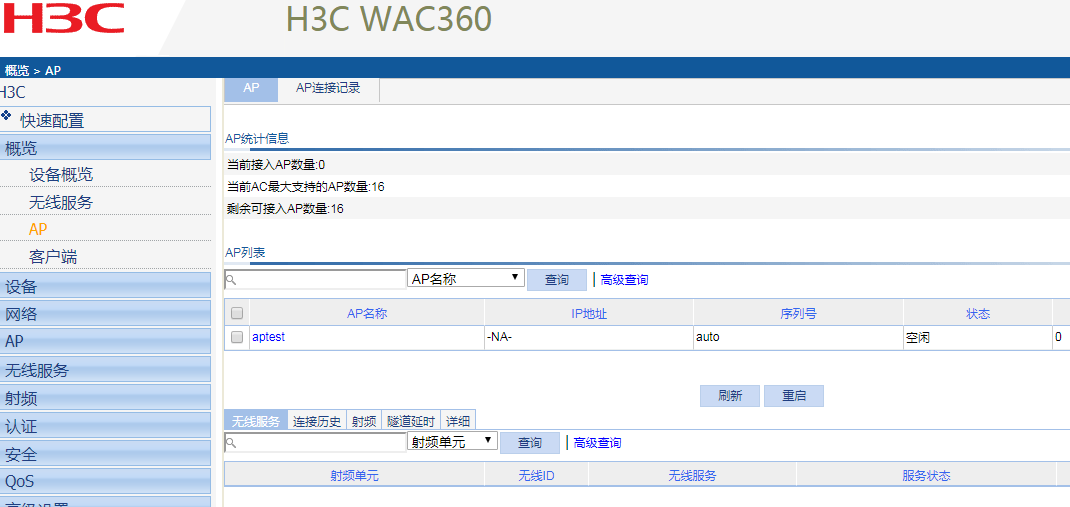Viewport: 1070px width, 507px height.
Task: Click the auto serial number cell
Action: coord(798,337)
